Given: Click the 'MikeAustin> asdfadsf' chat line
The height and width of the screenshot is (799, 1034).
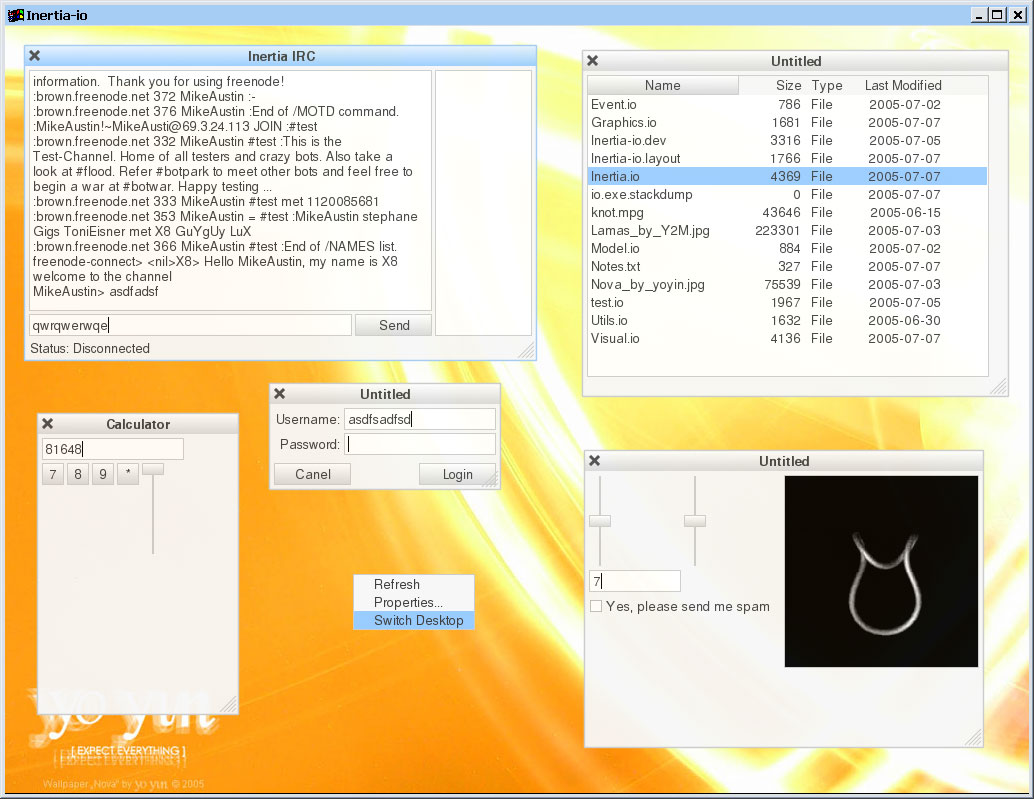Looking at the screenshot, I should click(96, 291).
